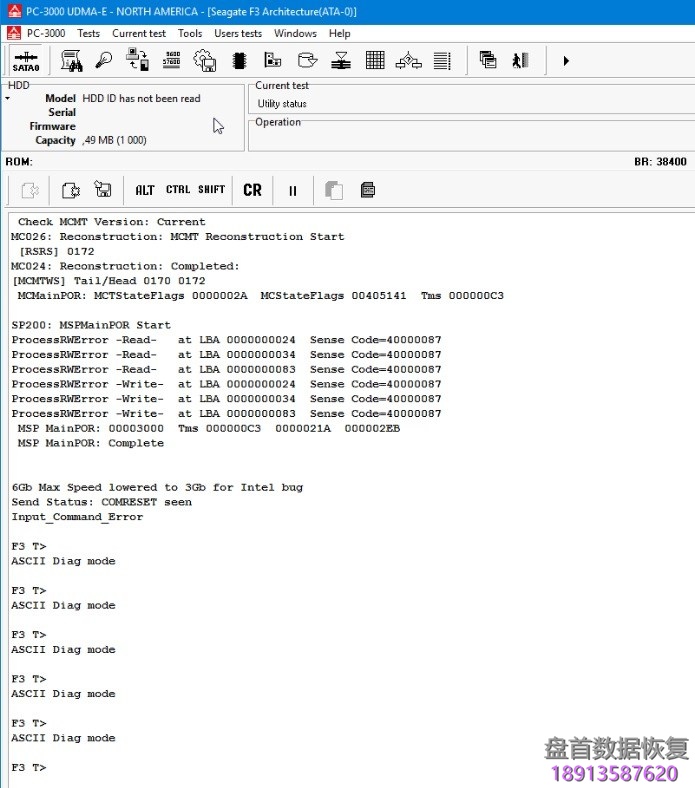Open the grid table icon in toolbar

coord(375,61)
